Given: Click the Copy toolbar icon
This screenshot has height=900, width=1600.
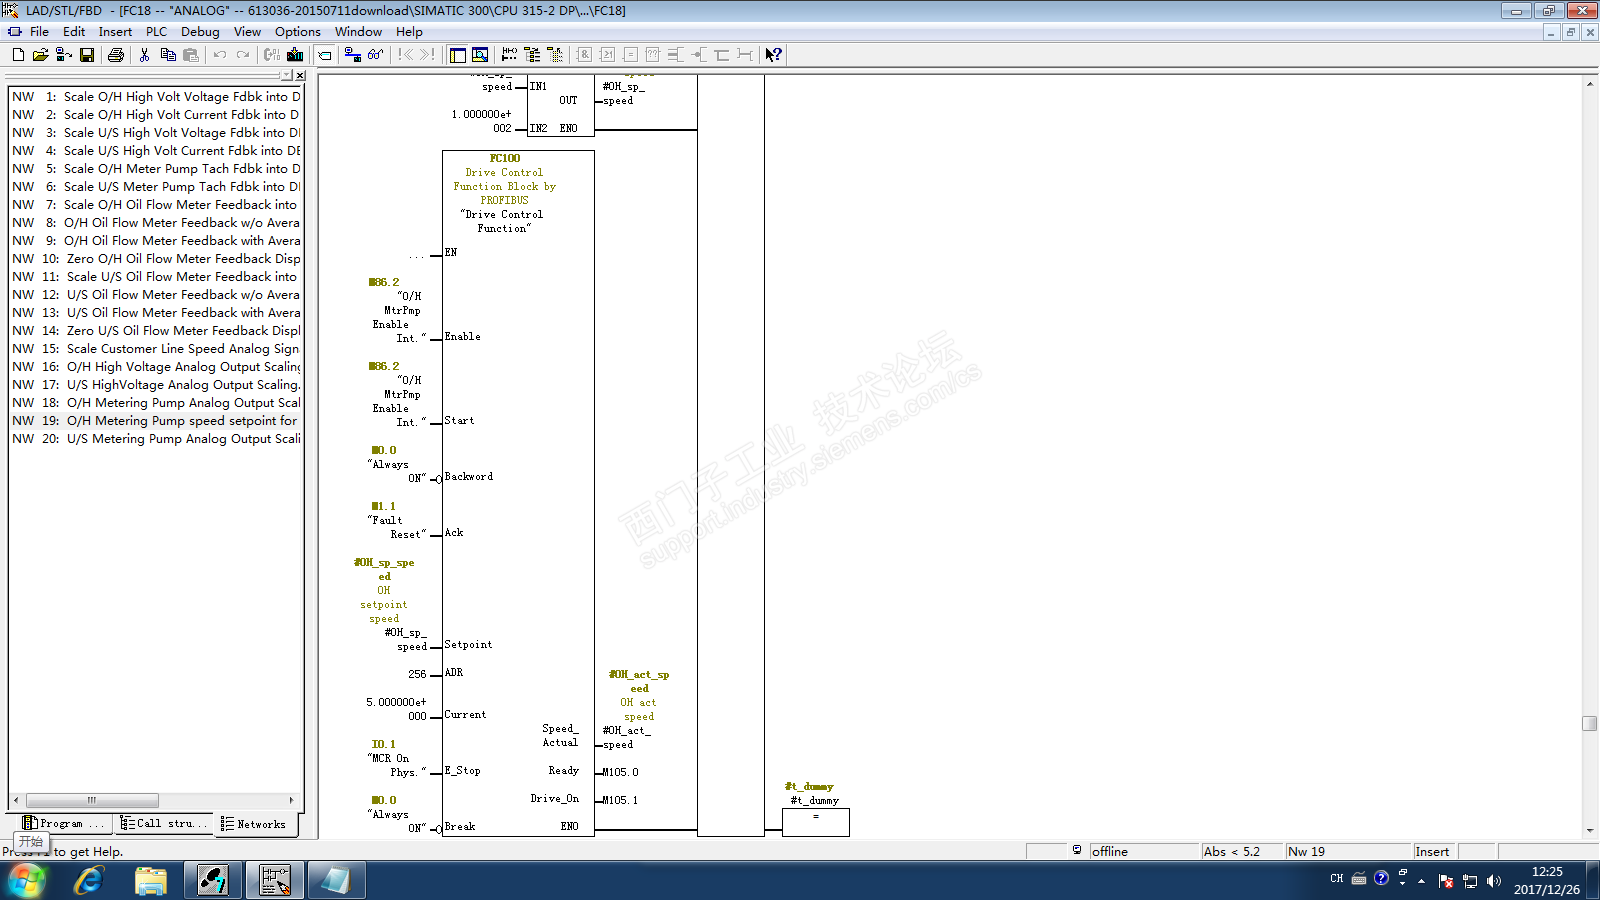Looking at the screenshot, I should pos(168,55).
